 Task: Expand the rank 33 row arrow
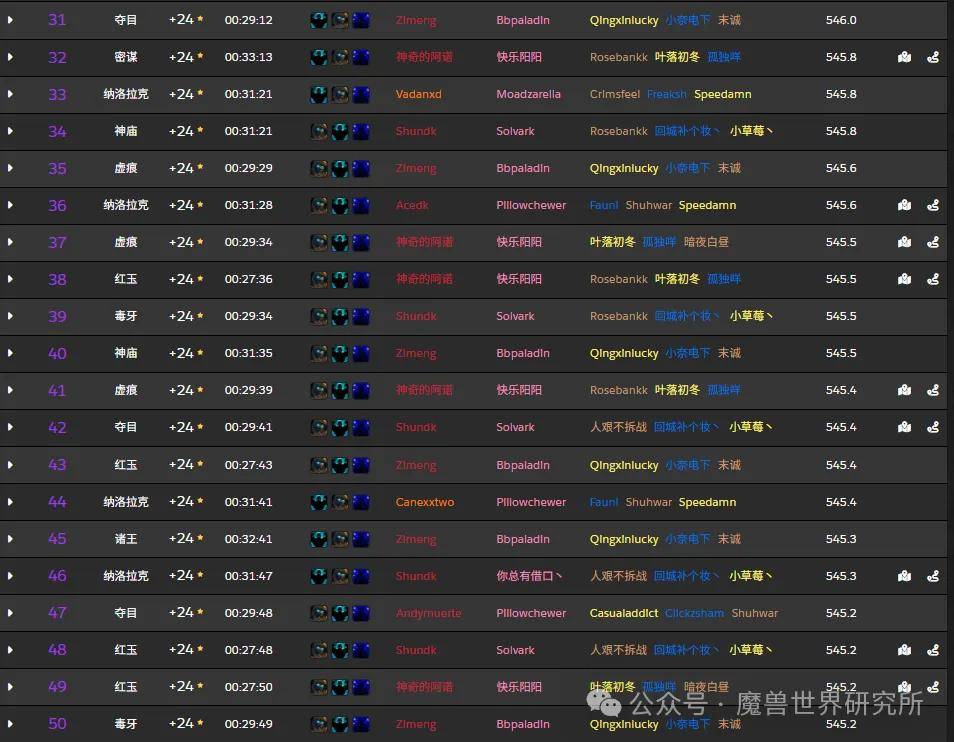point(10,94)
